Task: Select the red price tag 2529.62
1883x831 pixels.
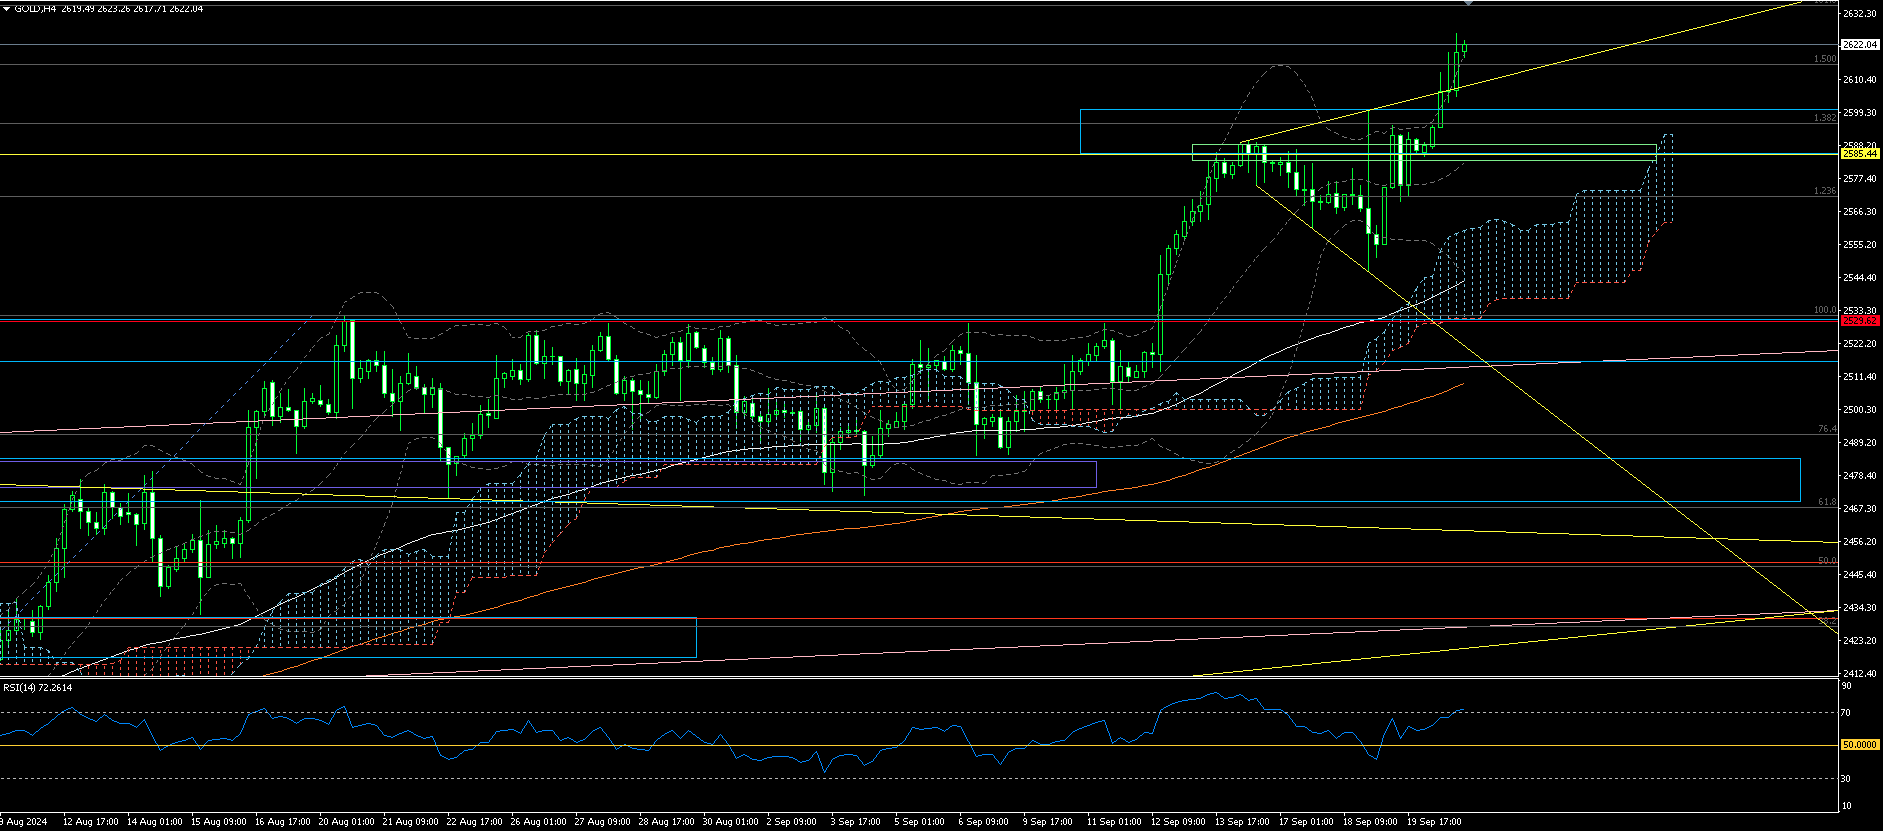Action: (x=1860, y=321)
